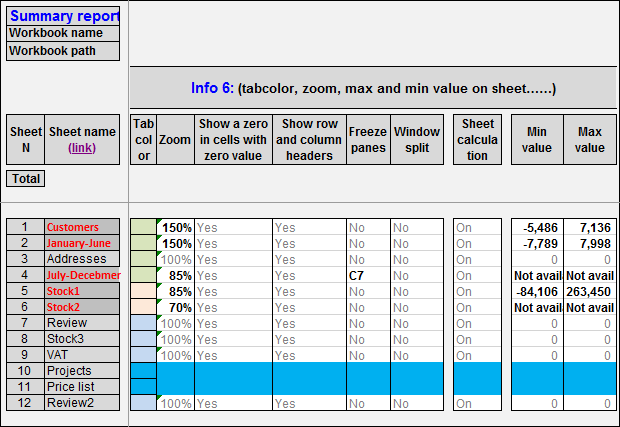Screen dimensions: 620x427
Task: Select 85% zoom cell for July-Decebmer
Action: [176, 275]
